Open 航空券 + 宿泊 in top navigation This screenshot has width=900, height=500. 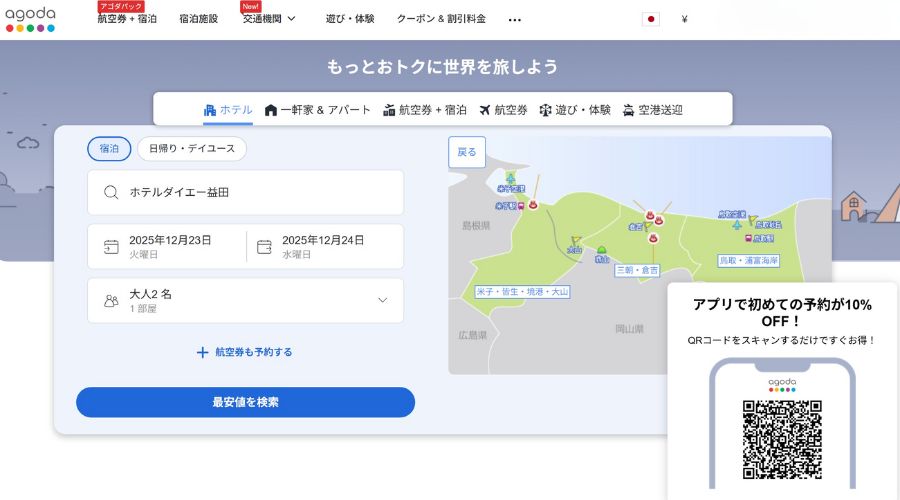127,19
